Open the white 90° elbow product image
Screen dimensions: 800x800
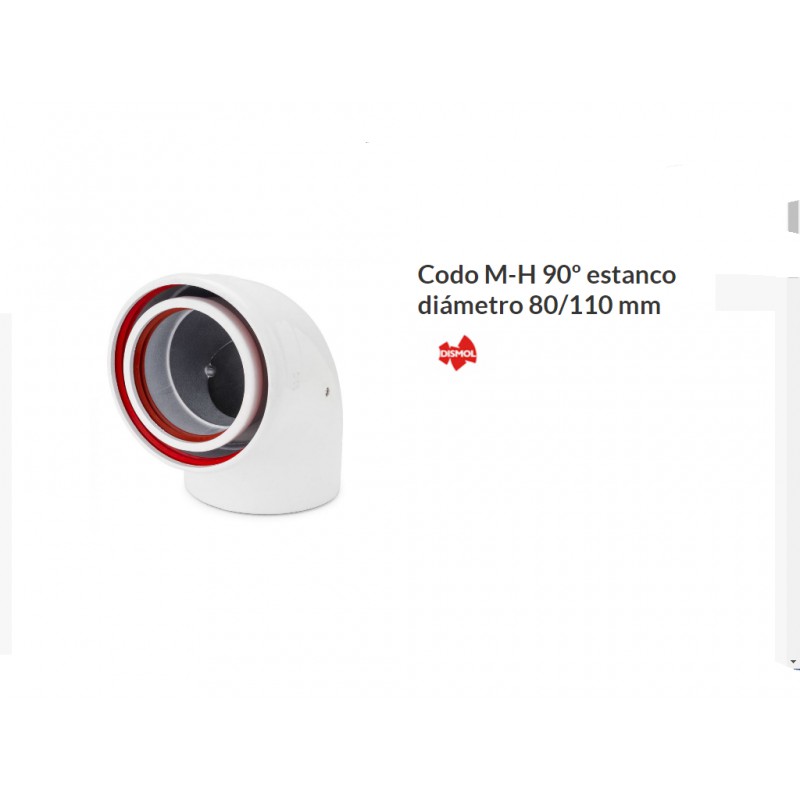[x=226, y=393]
